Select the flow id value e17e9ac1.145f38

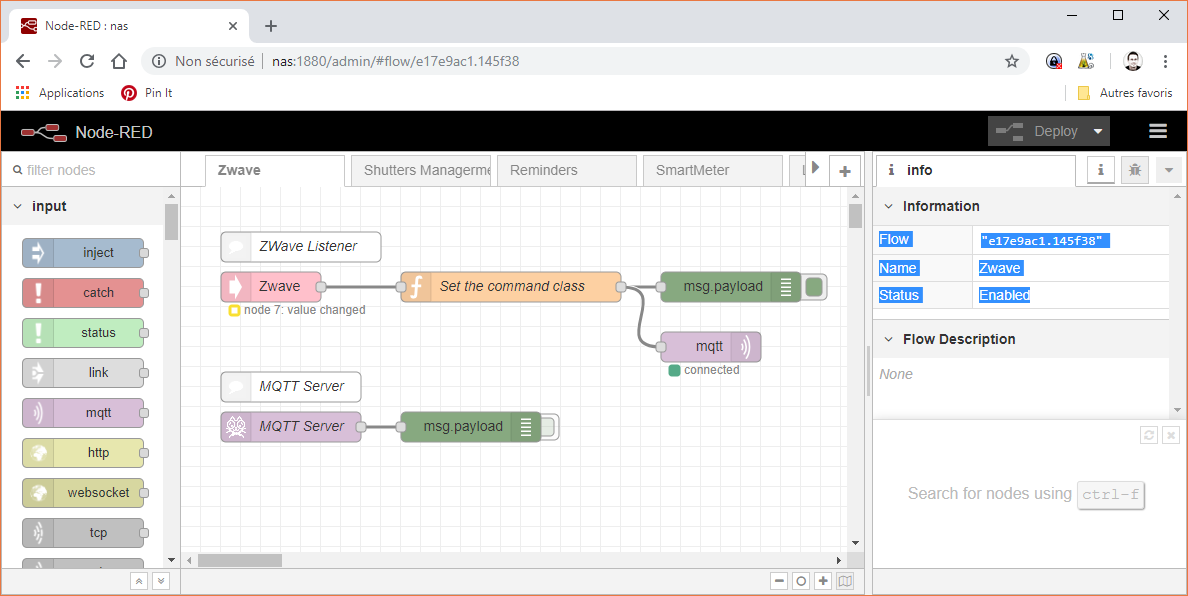point(1045,241)
